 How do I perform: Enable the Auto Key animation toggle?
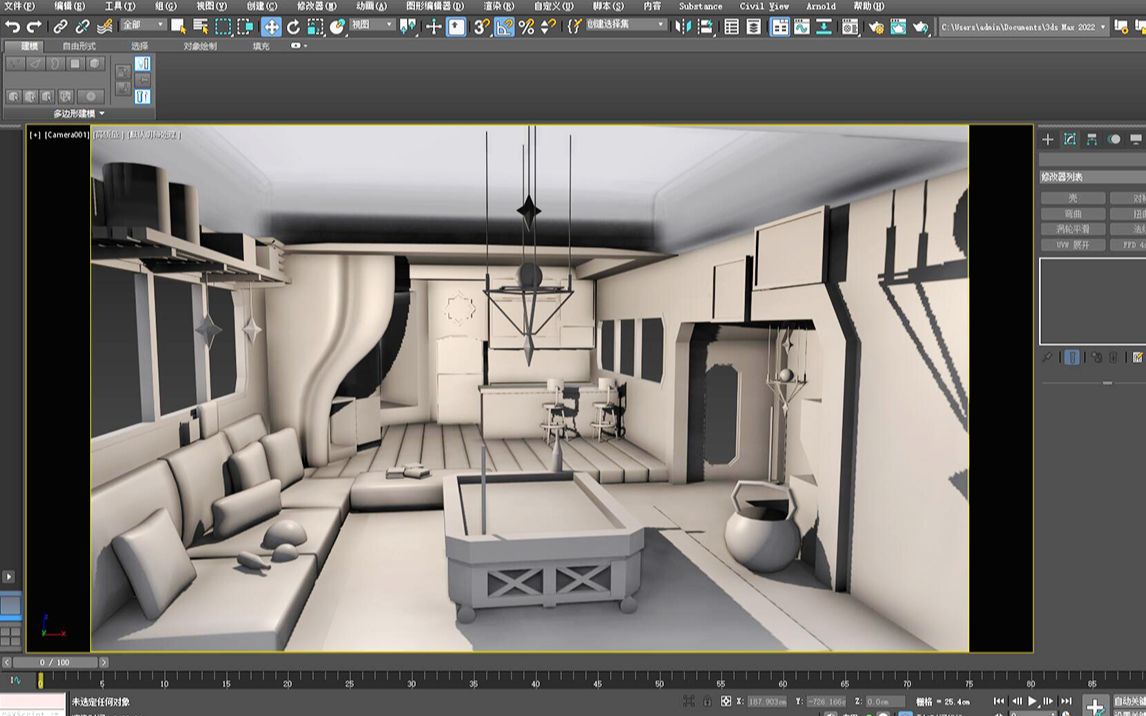(1127, 702)
